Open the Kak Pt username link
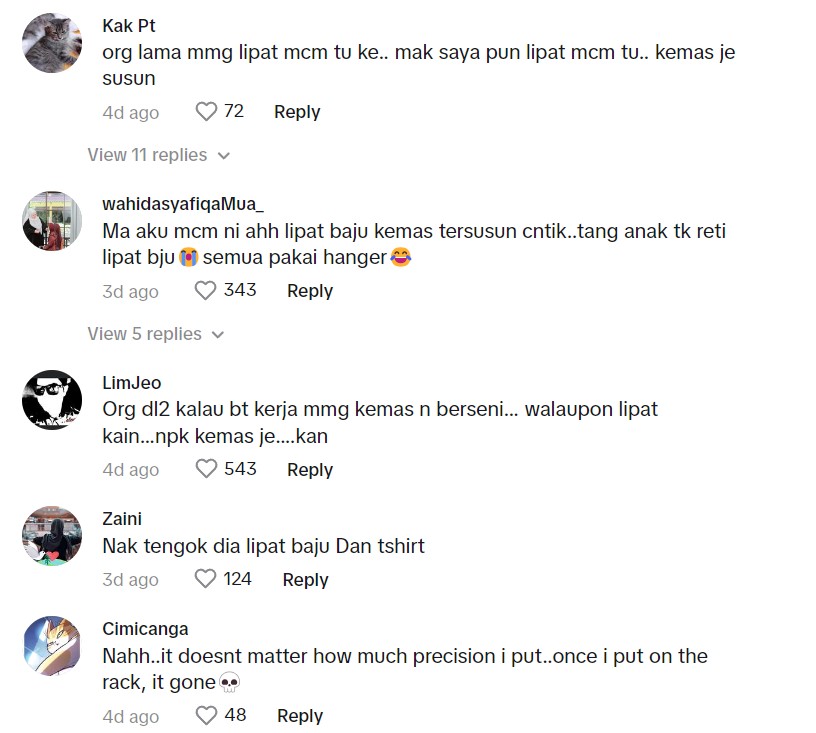 (x=129, y=26)
